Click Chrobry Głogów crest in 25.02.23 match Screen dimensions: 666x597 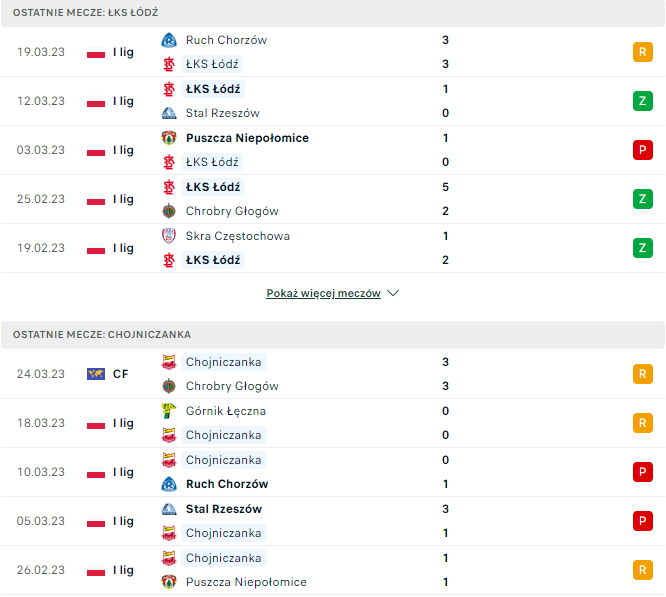(168, 211)
